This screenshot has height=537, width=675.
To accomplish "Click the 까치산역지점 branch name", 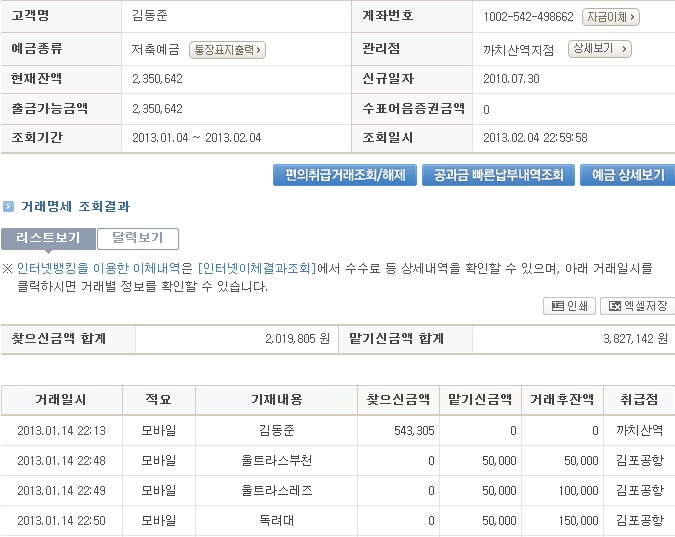I will (x=518, y=50).
